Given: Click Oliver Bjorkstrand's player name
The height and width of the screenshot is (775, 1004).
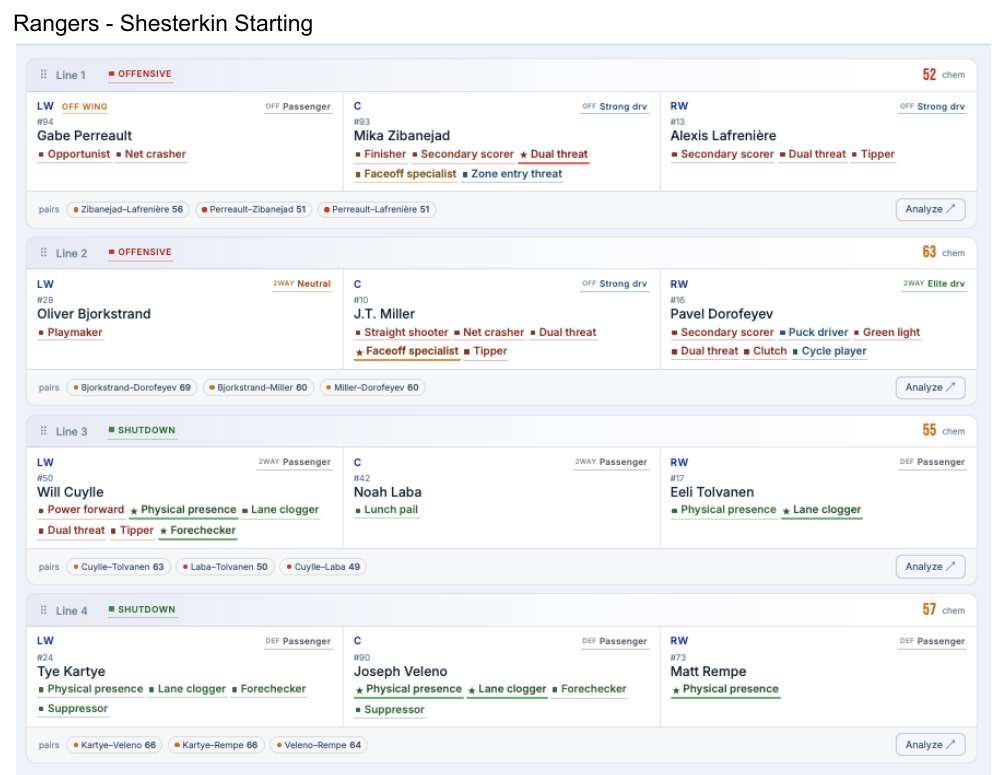Looking at the screenshot, I should pos(94,314).
